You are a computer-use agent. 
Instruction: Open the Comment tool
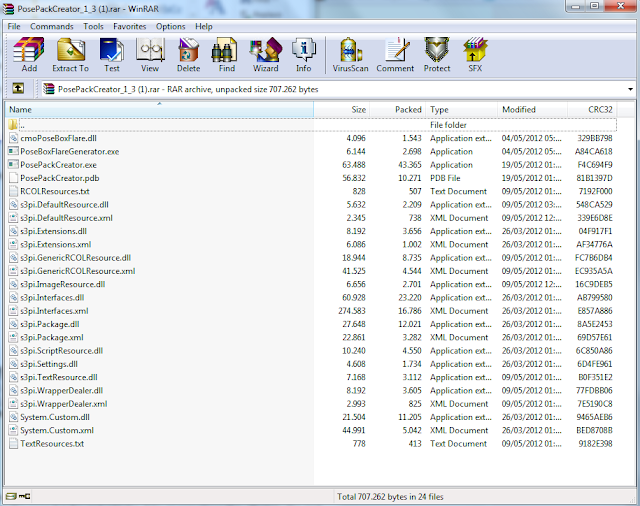coord(395,55)
